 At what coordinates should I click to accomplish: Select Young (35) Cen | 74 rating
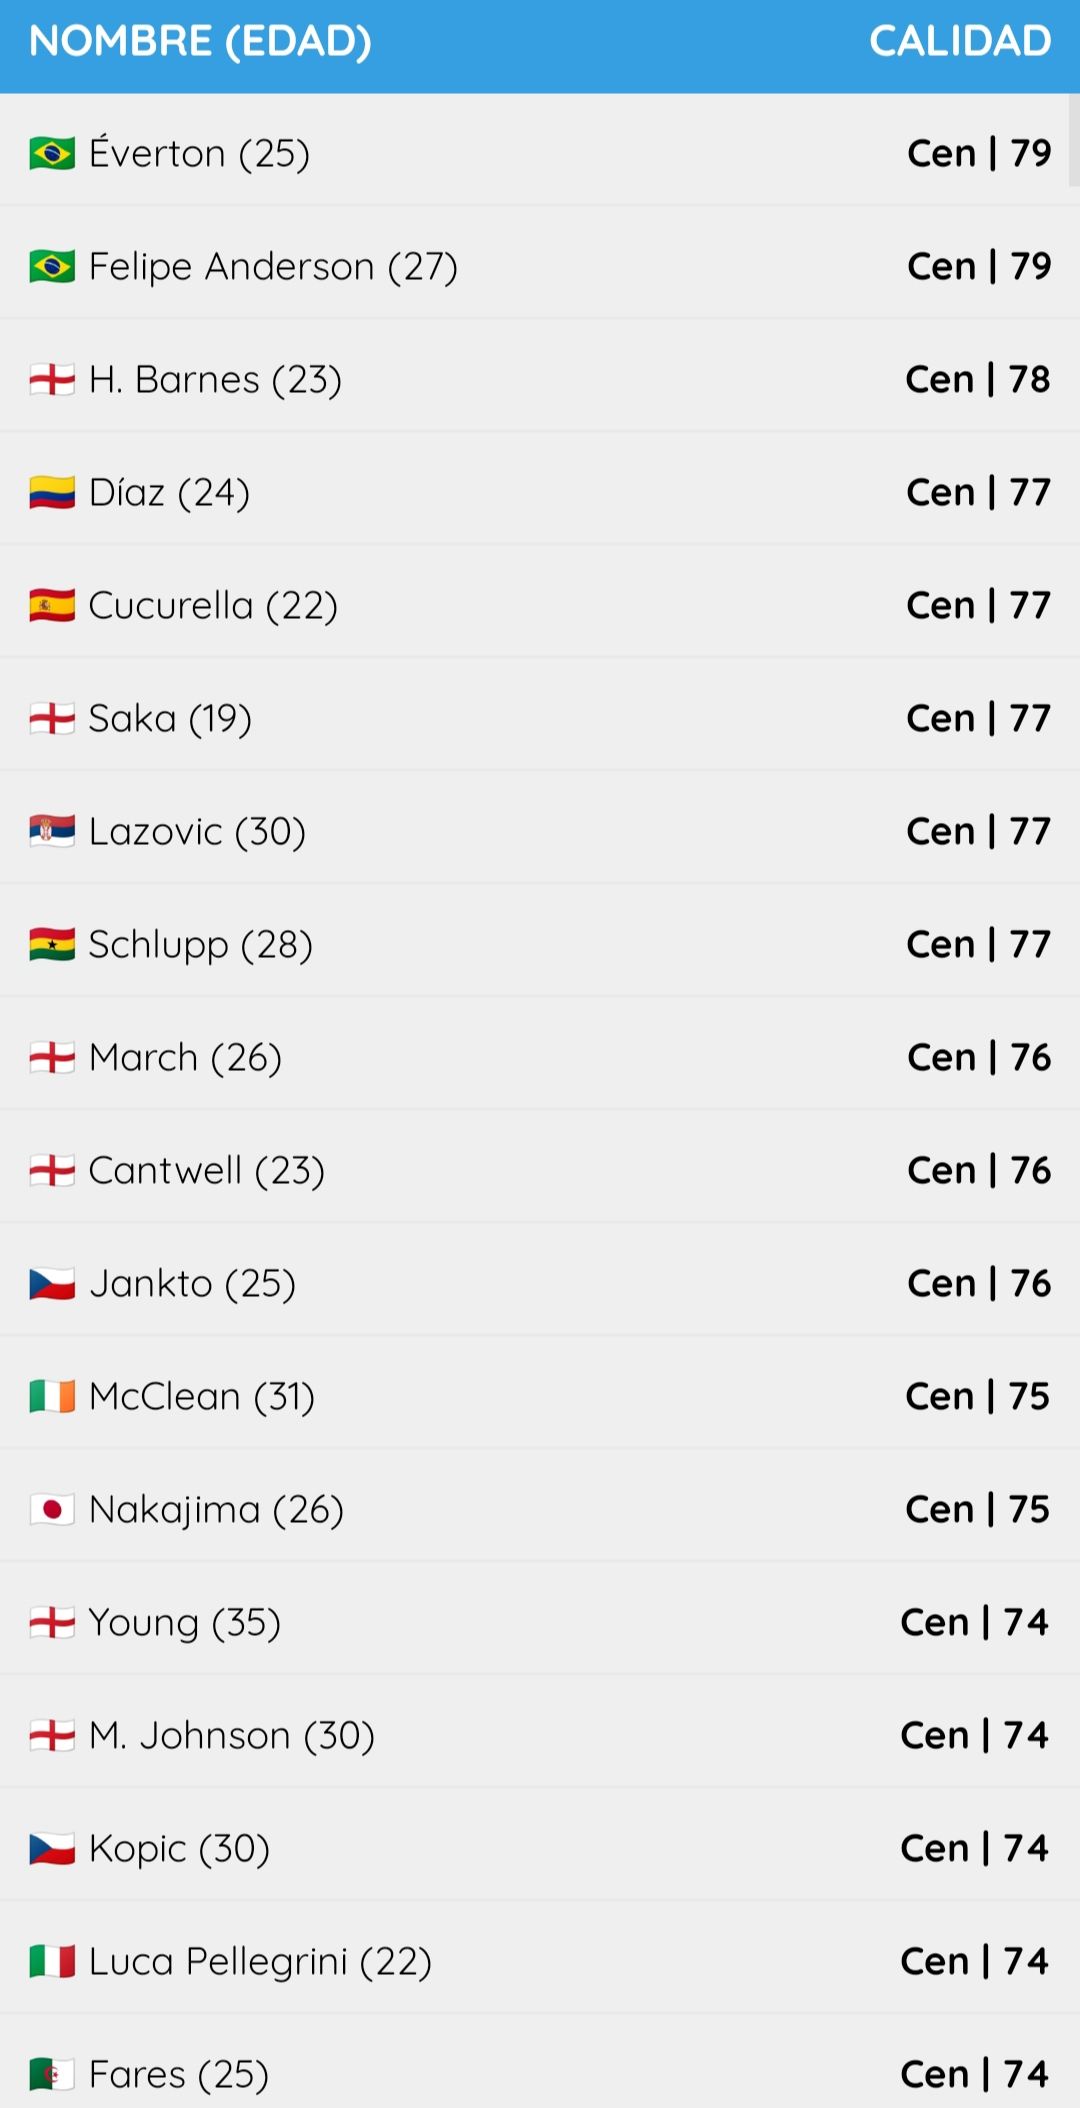point(975,1622)
